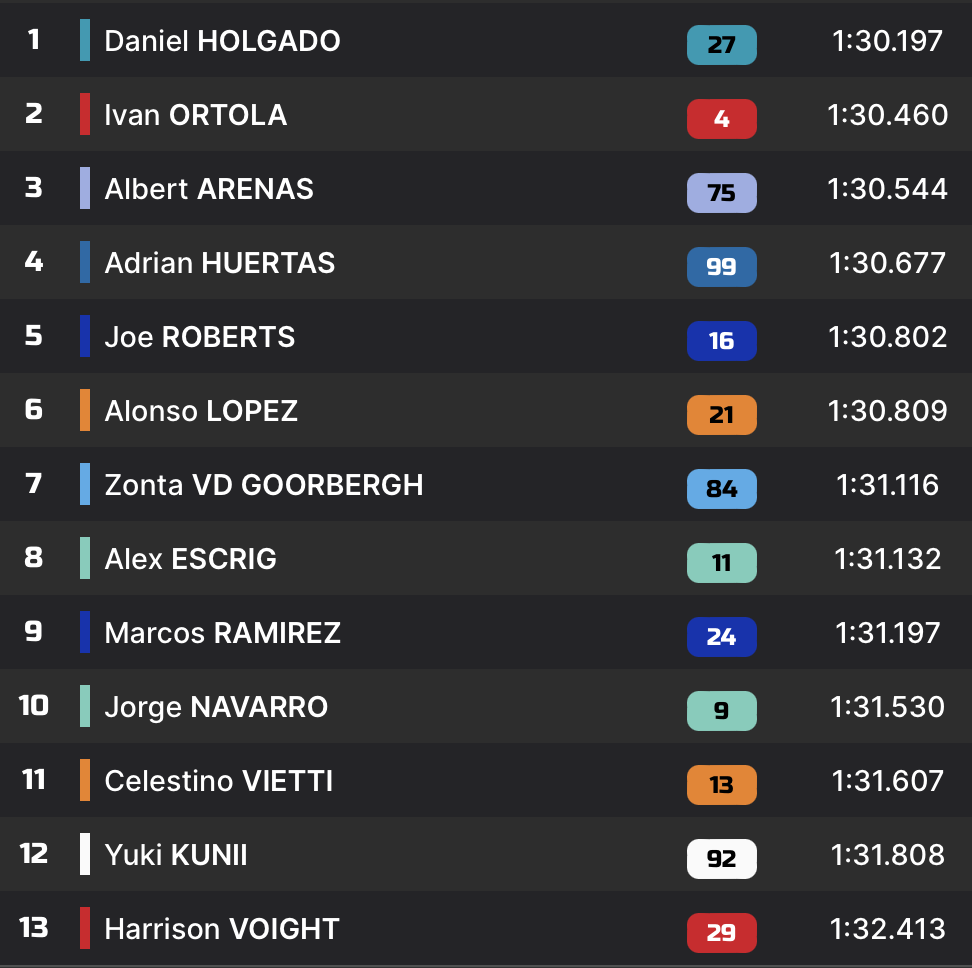The width and height of the screenshot is (972, 968).
Task: Click Yuki KUNII white color bar
Action: point(85,855)
